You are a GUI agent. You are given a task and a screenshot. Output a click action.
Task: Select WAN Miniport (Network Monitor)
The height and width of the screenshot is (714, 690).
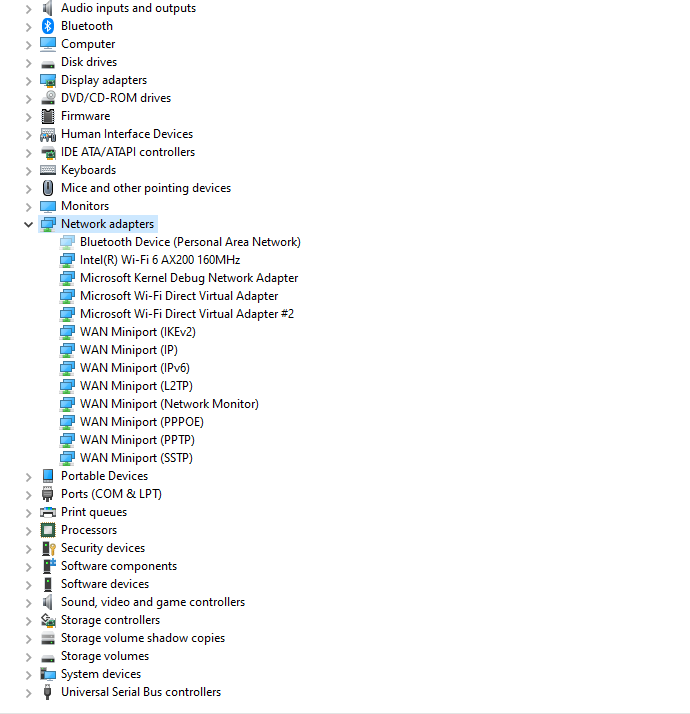(169, 404)
